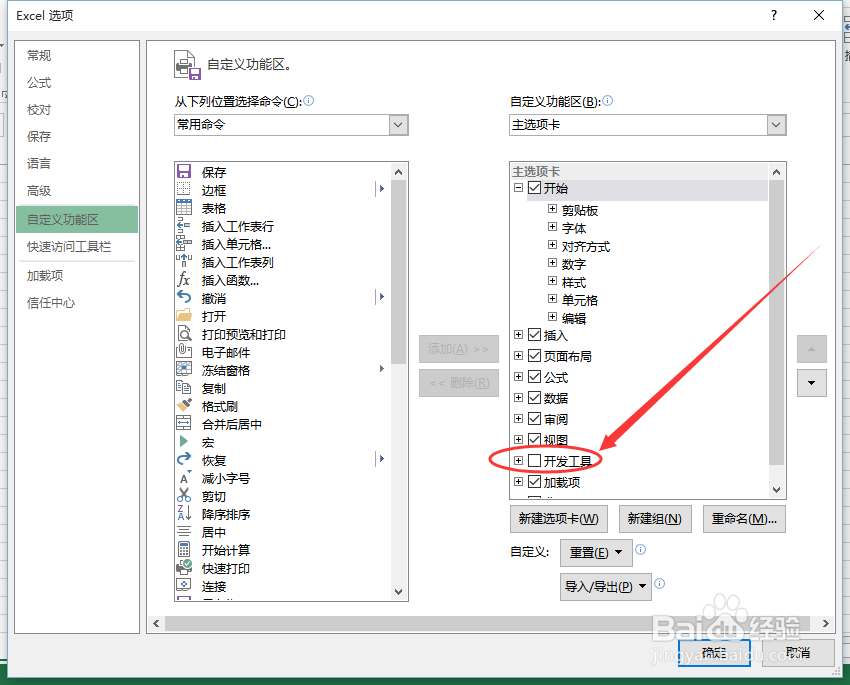Select the 宏 macro play icon
This screenshot has height=685, width=850.
(184, 442)
